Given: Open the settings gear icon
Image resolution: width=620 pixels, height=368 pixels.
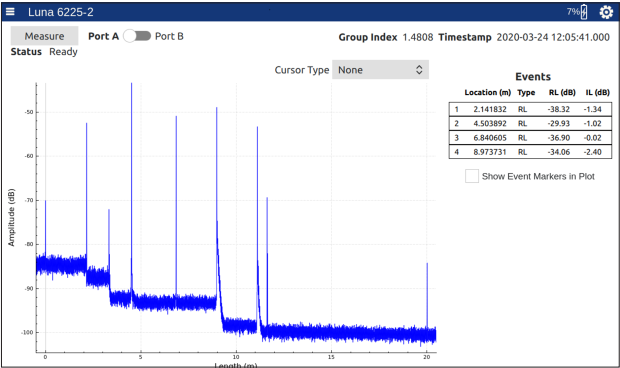Looking at the screenshot, I should click(x=606, y=12).
